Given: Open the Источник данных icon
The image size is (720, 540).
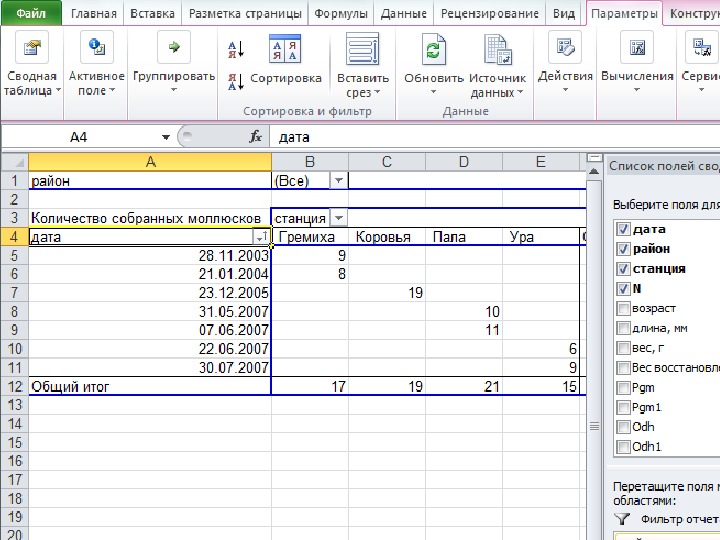Looking at the screenshot, I should (x=497, y=50).
